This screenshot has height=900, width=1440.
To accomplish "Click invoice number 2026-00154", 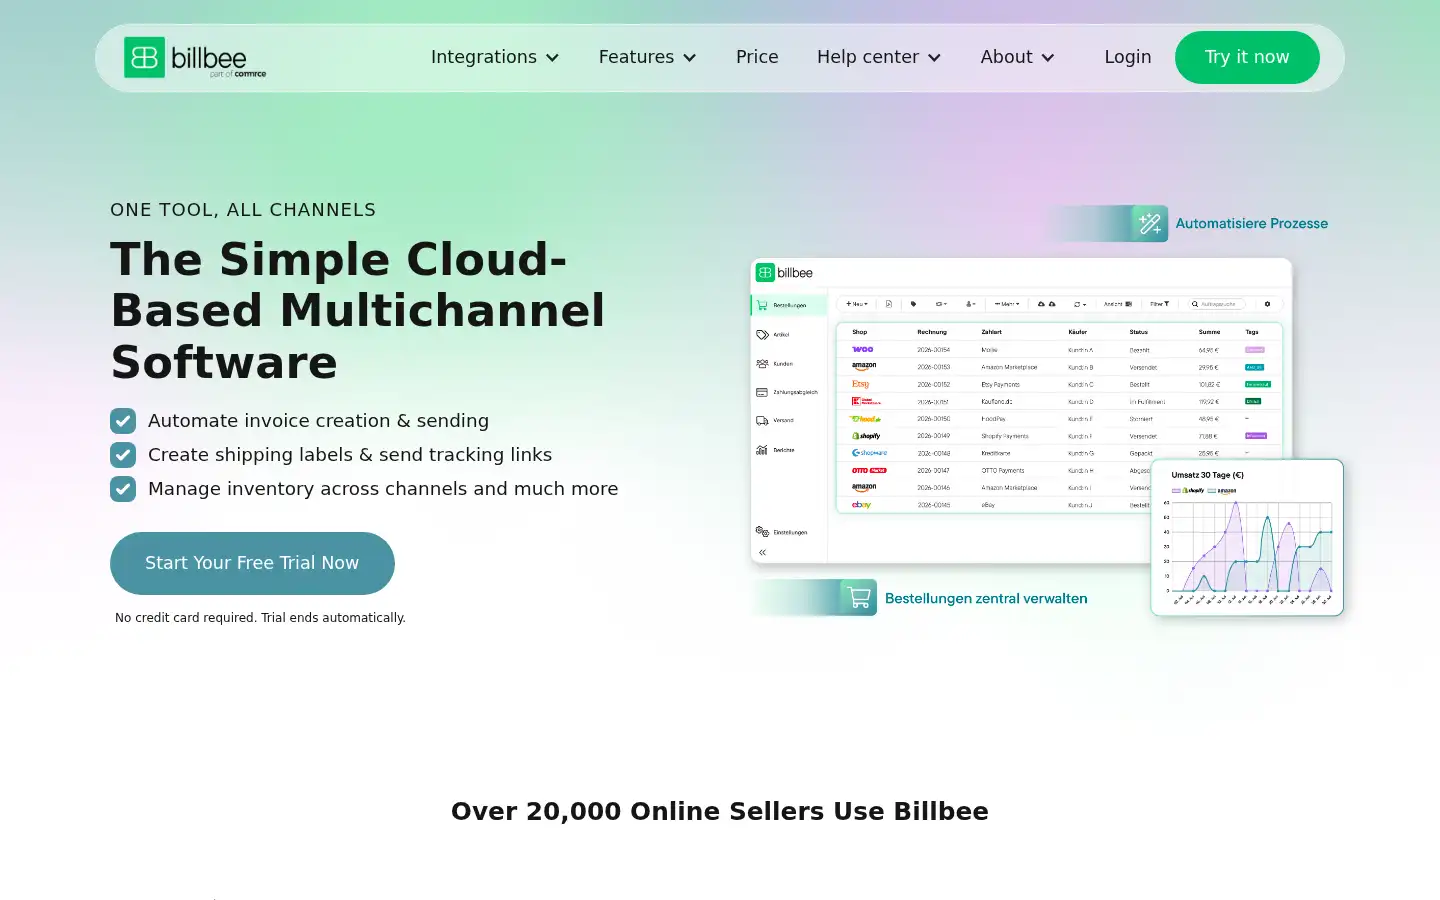I will [x=934, y=350].
